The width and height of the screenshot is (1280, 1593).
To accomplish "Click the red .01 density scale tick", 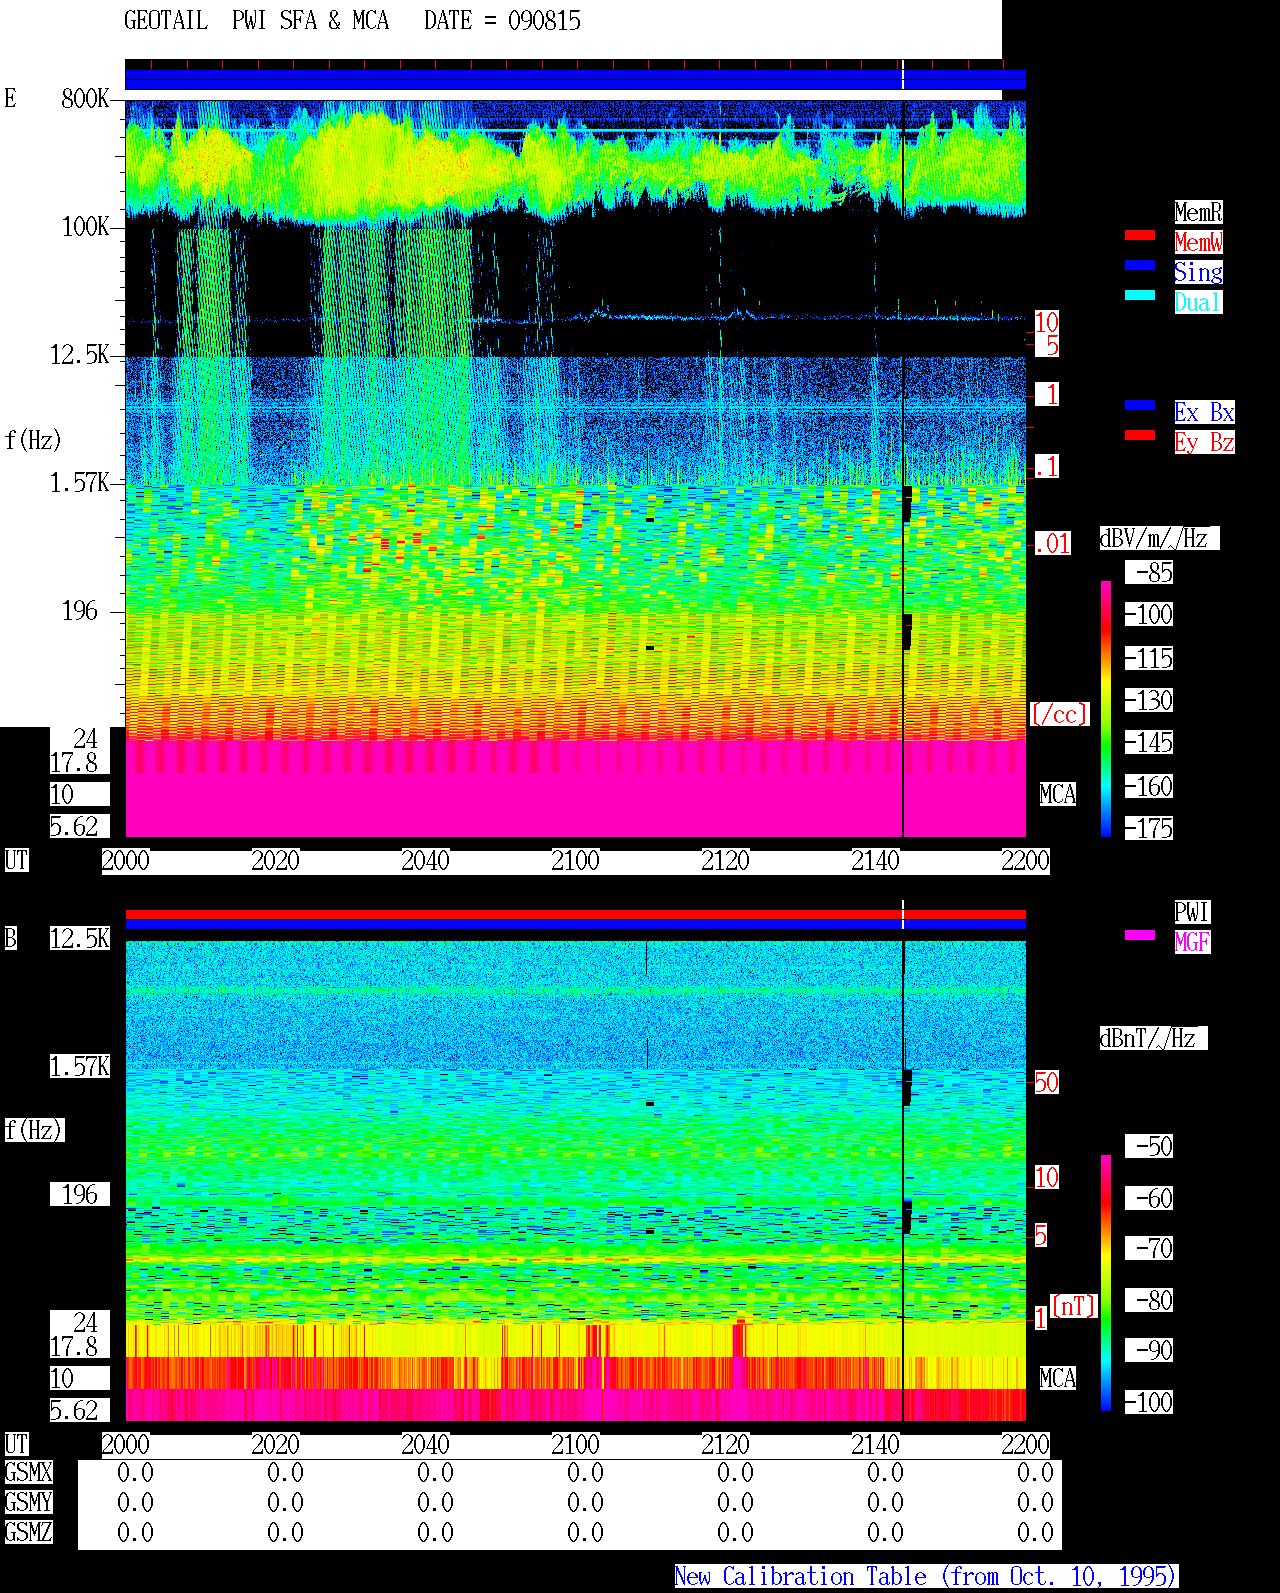I will pyautogui.click(x=1053, y=544).
